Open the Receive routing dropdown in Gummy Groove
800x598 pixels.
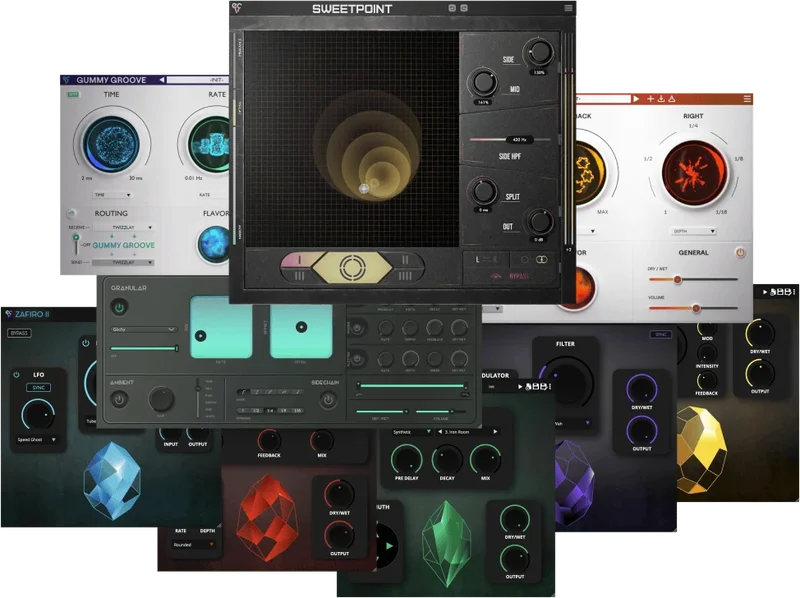tap(123, 227)
